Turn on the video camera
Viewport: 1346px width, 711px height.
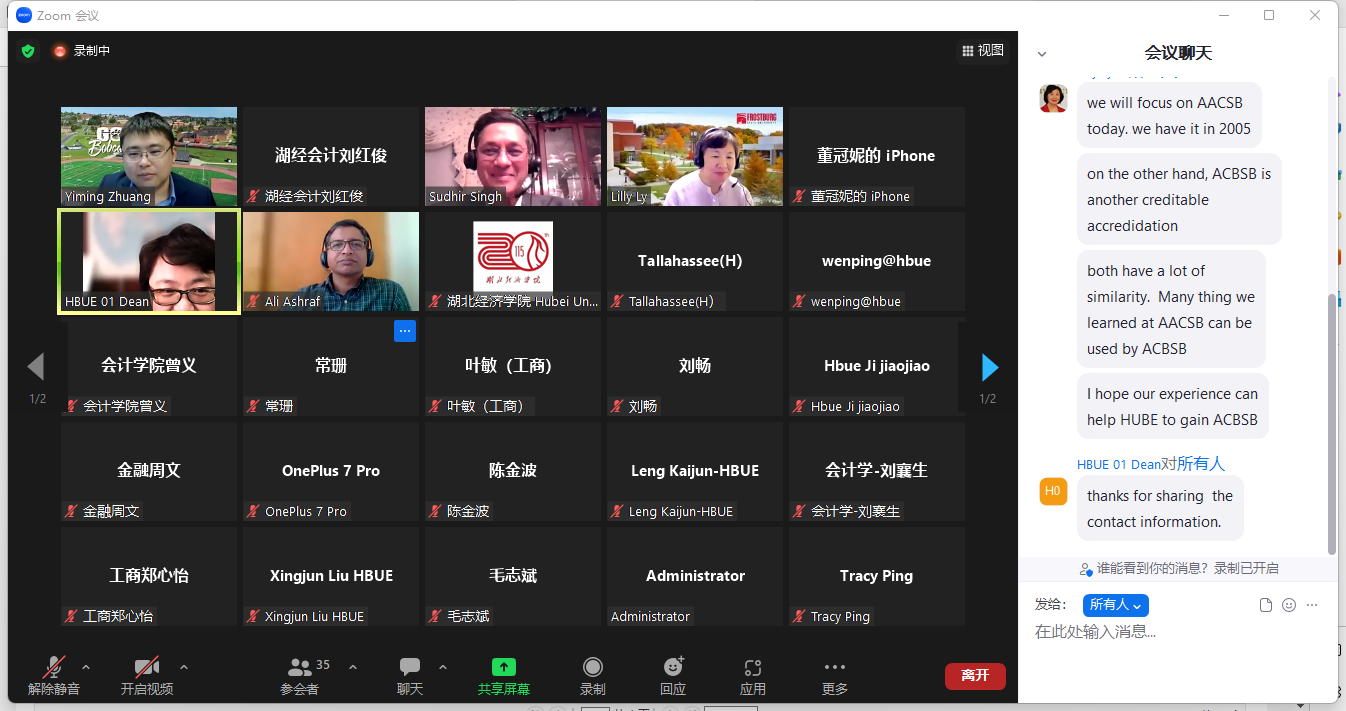(x=147, y=668)
